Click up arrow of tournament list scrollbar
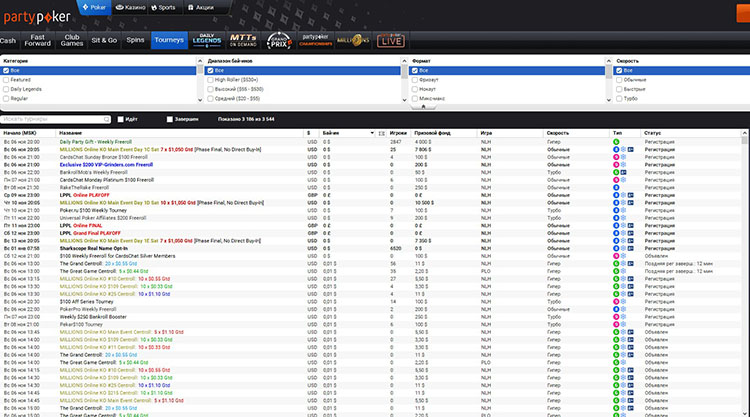This screenshot has height=417, width=750. [744, 133]
